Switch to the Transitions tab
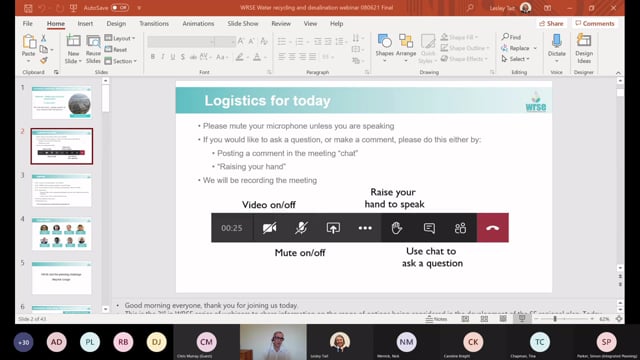The height and width of the screenshot is (360, 640). coord(154,24)
